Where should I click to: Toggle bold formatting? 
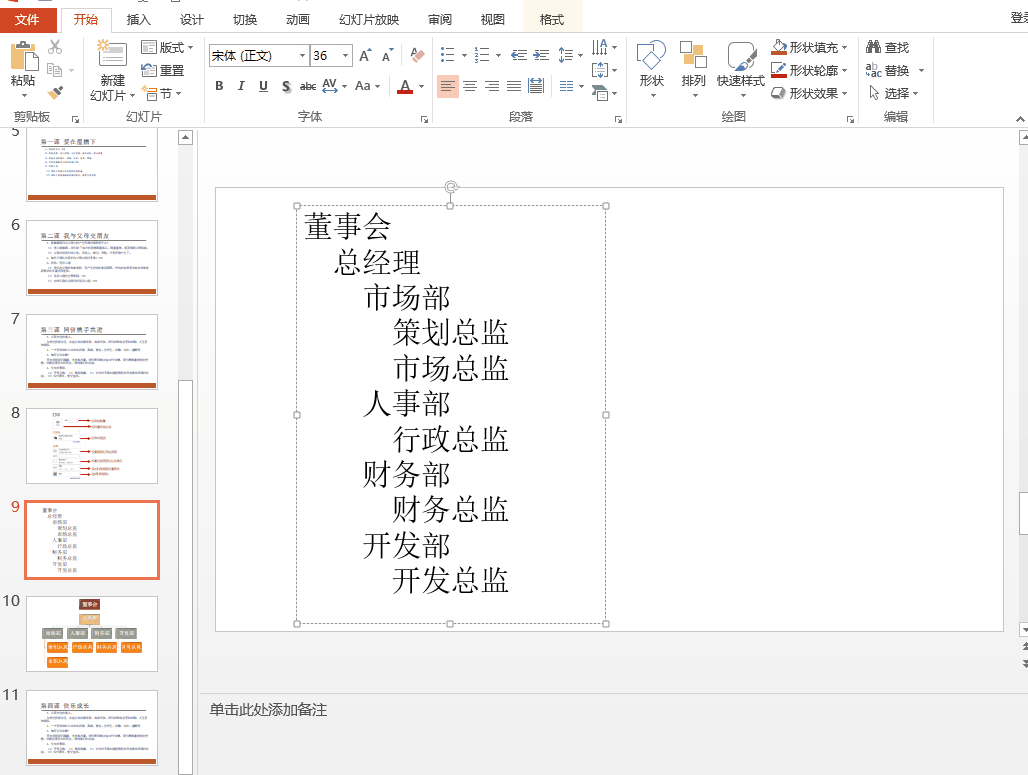tap(219, 86)
